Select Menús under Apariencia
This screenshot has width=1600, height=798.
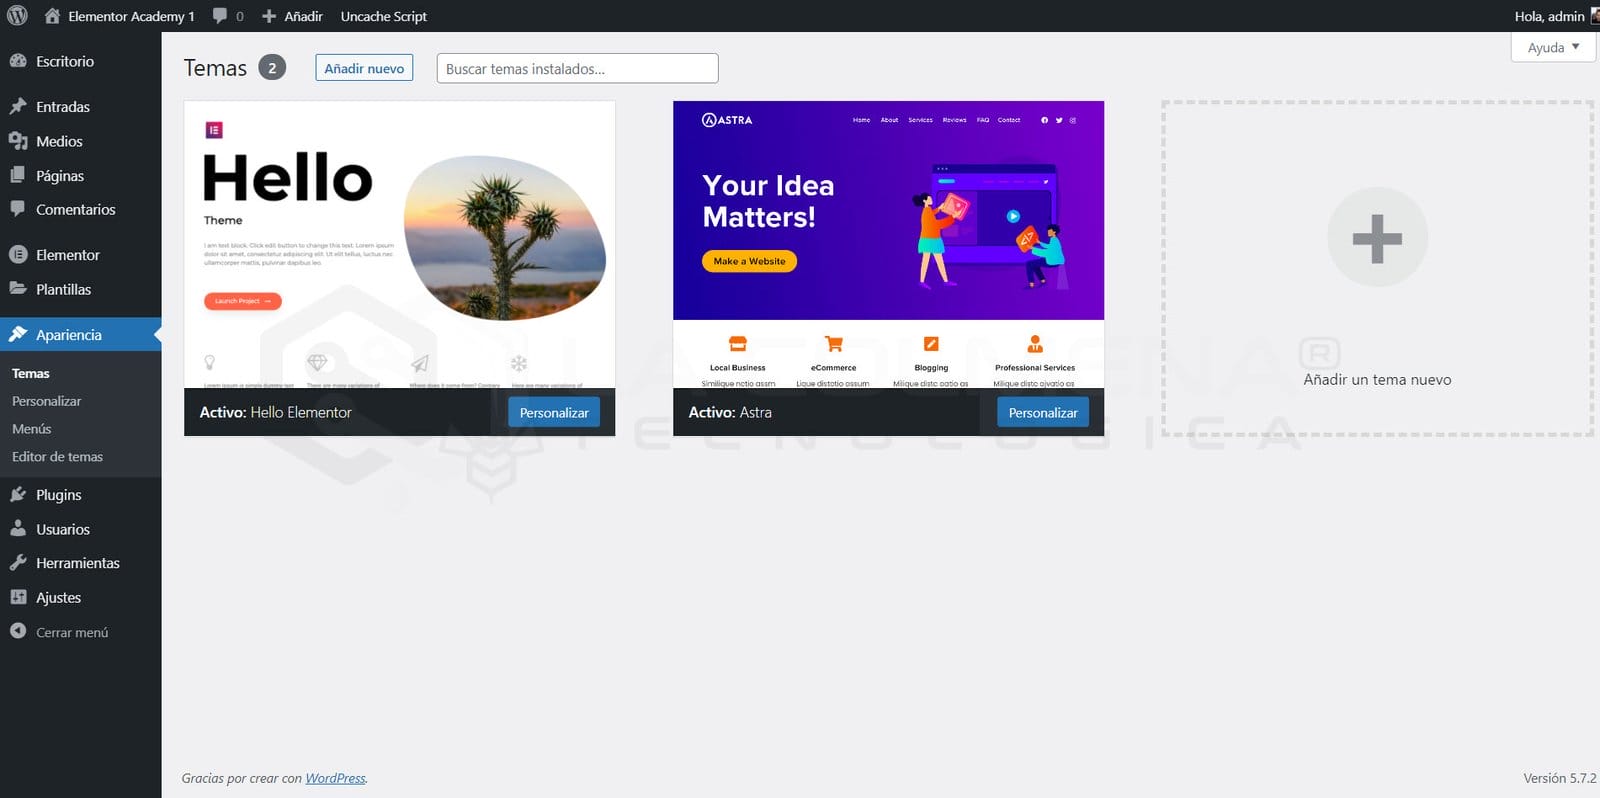[31, 429]
